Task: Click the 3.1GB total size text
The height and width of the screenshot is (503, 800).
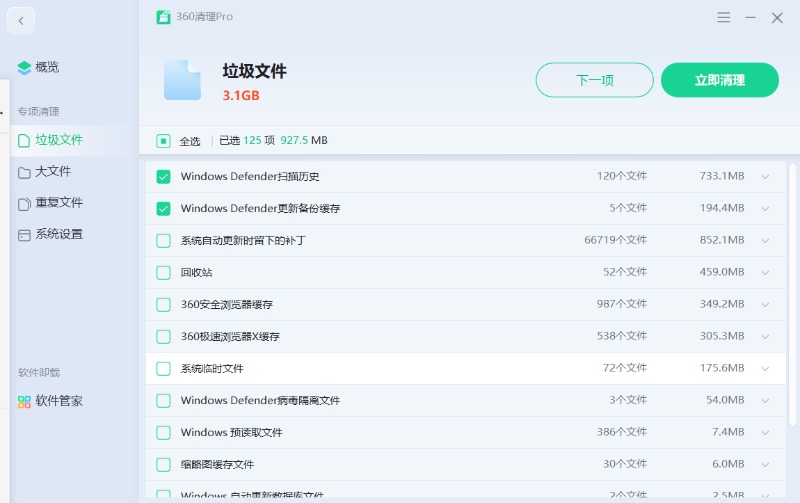Action: click(x=241, y=96)
